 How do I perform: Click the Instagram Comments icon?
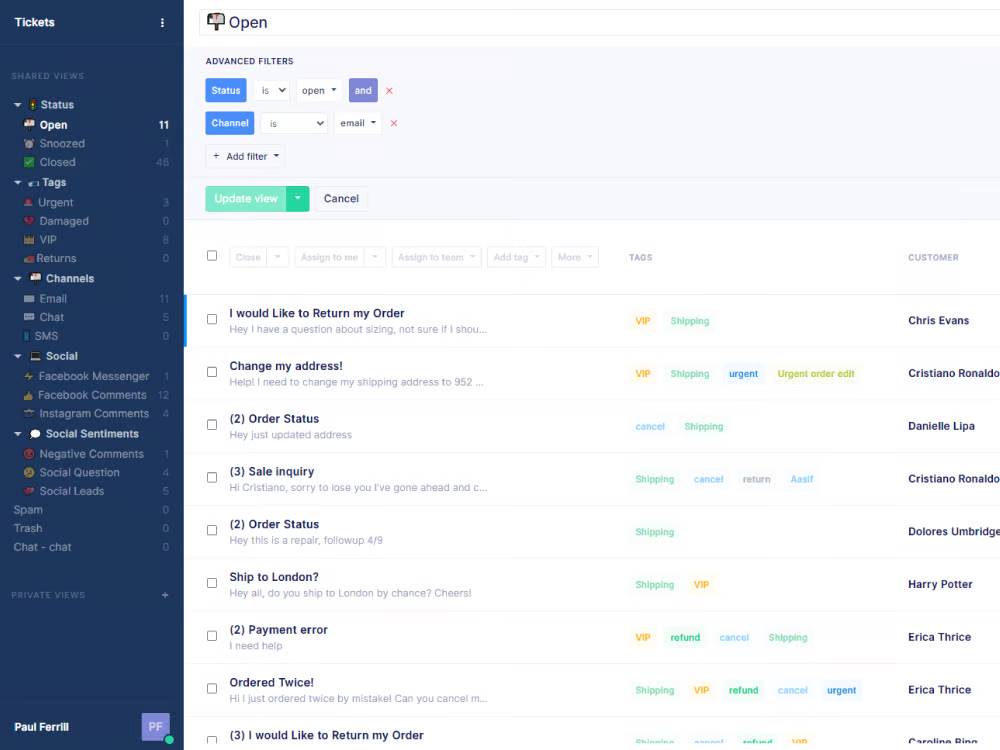coord(29,413)
